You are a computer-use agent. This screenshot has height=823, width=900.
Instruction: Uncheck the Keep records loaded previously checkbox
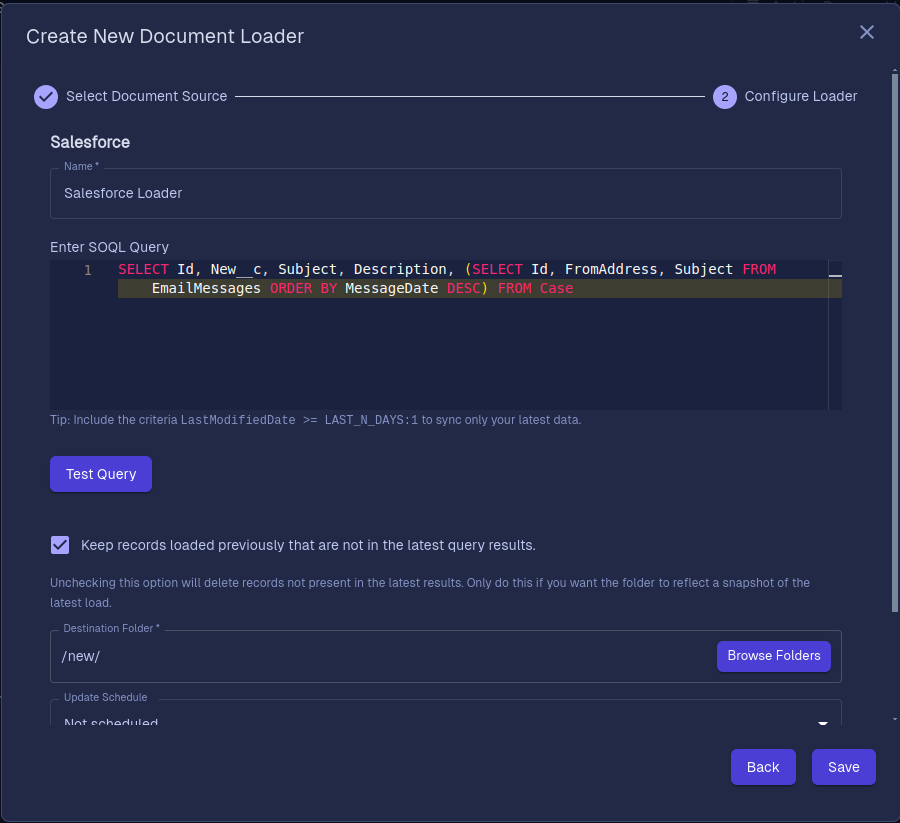[x=60, y=545]
